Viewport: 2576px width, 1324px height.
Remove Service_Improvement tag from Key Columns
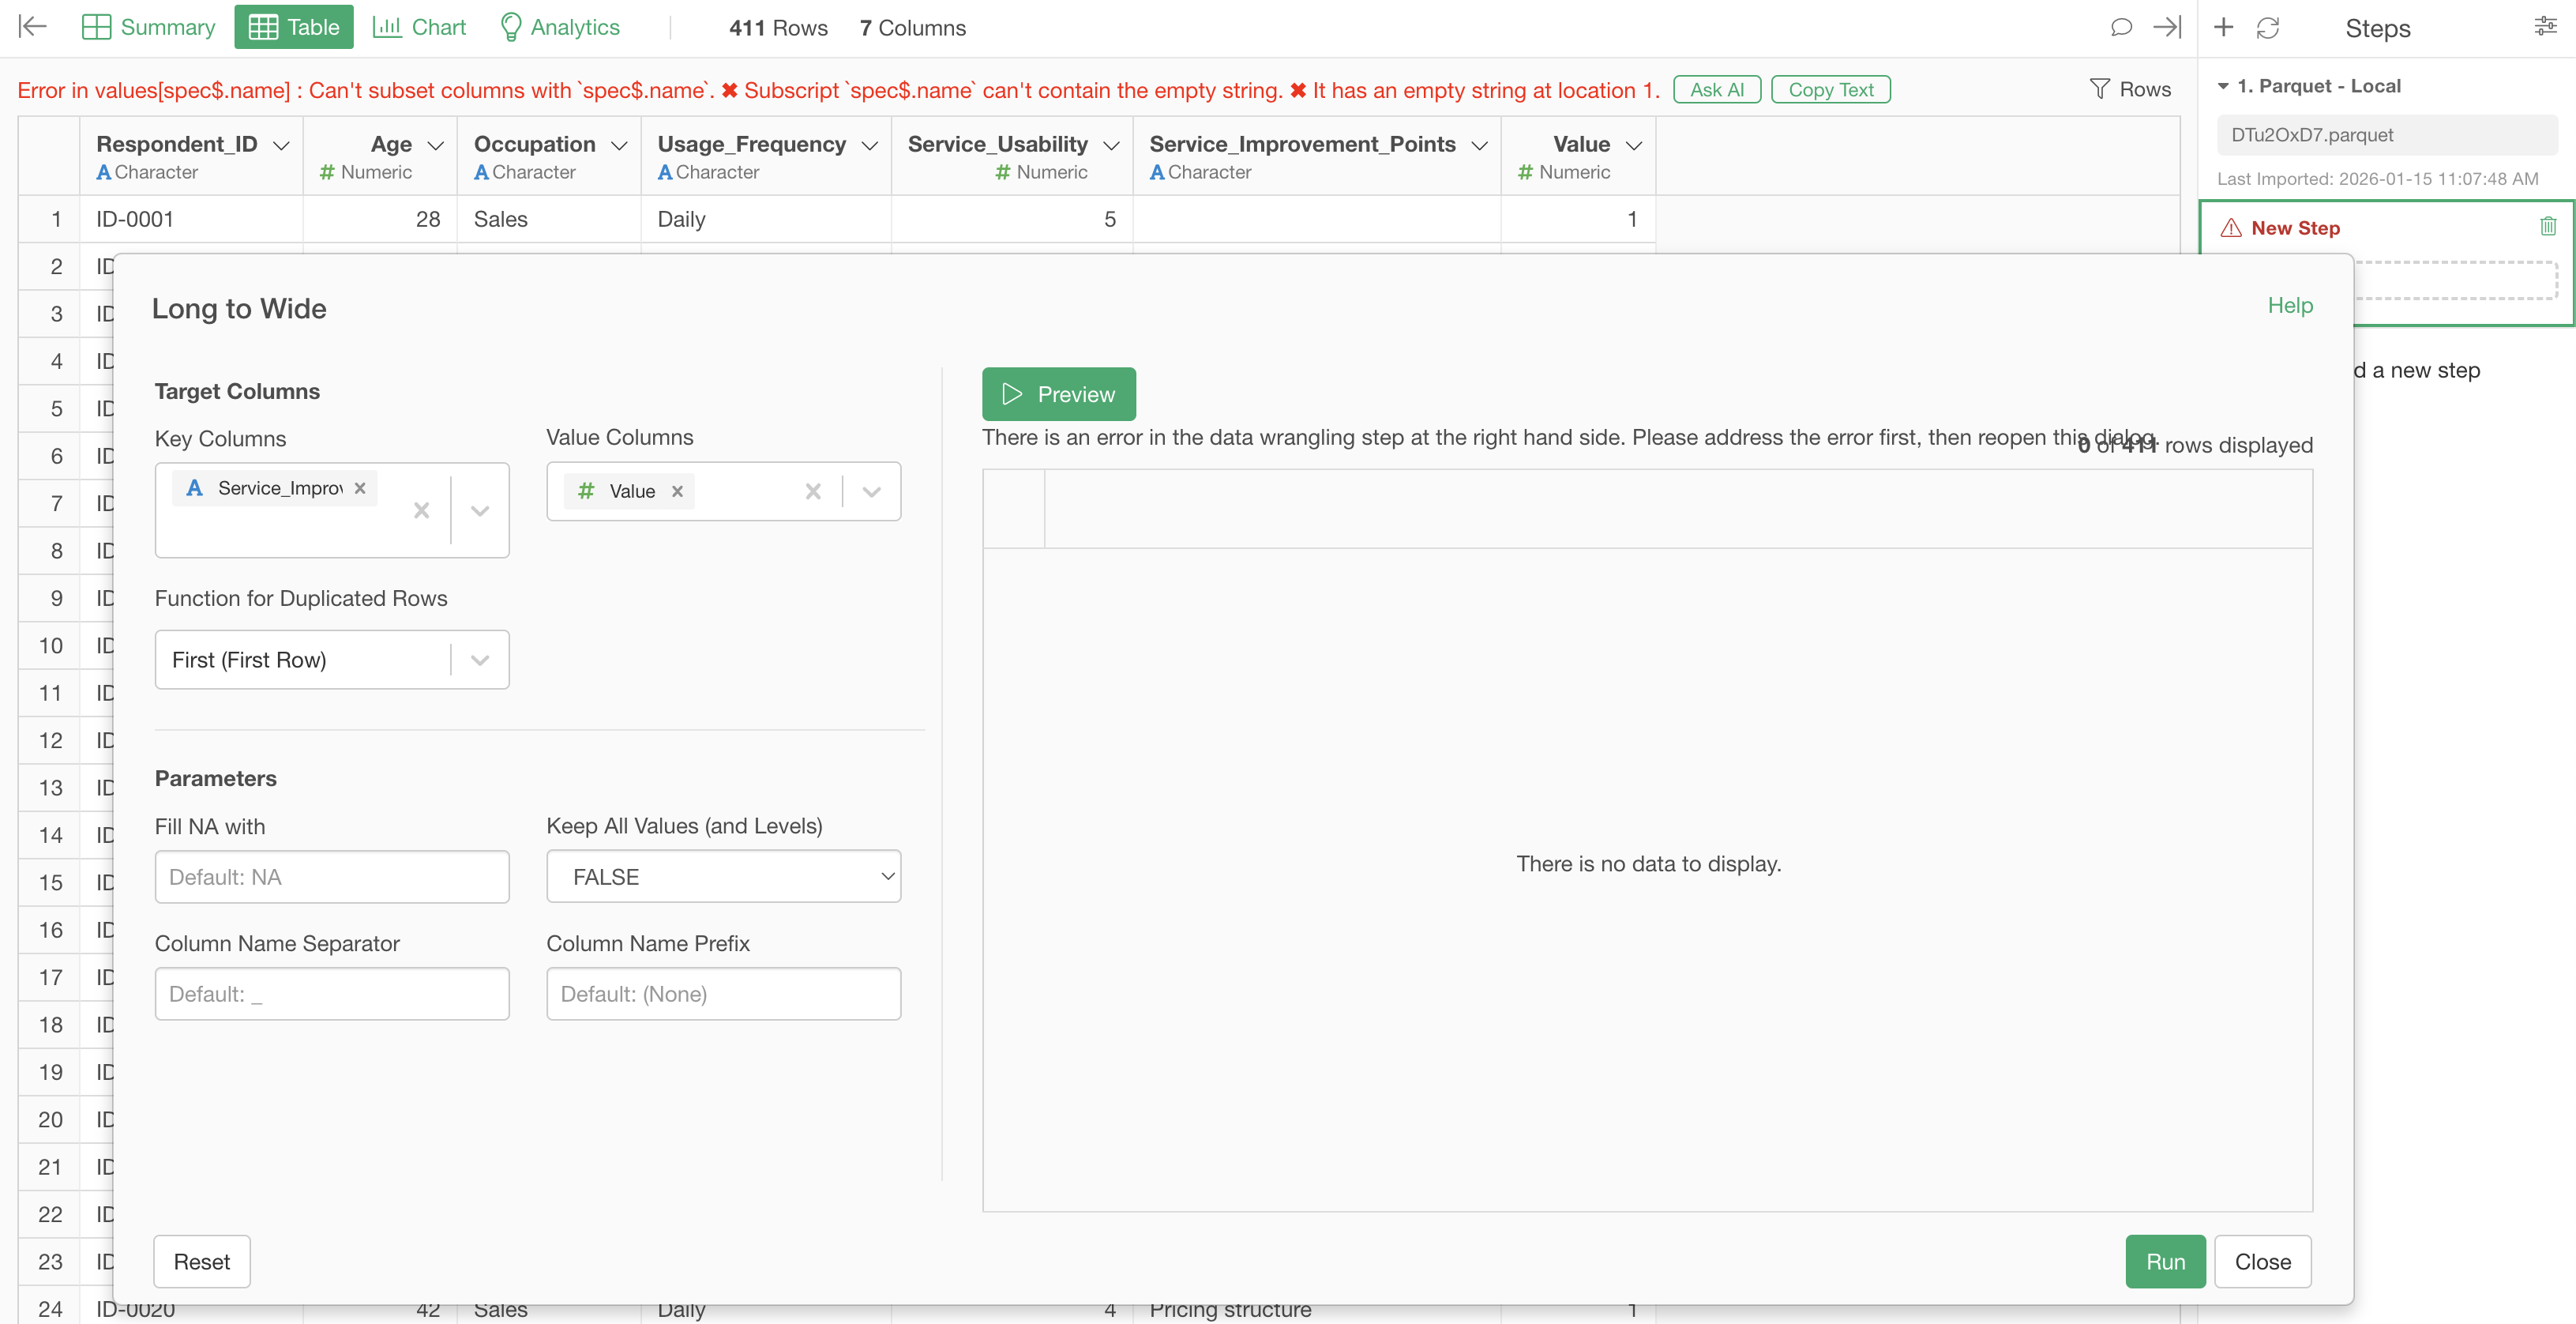tap(360, 488)
